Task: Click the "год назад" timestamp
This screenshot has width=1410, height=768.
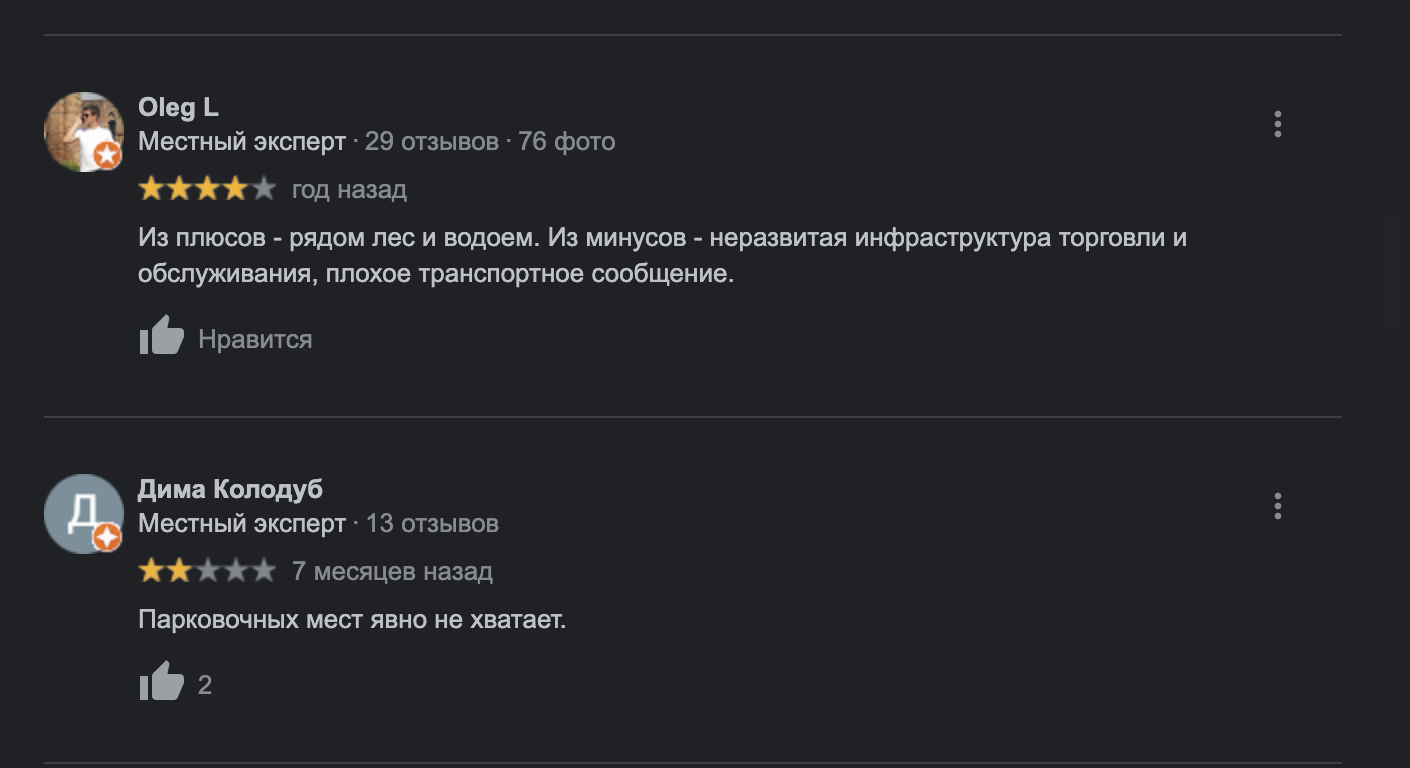Action: click(x=349, y=190)
